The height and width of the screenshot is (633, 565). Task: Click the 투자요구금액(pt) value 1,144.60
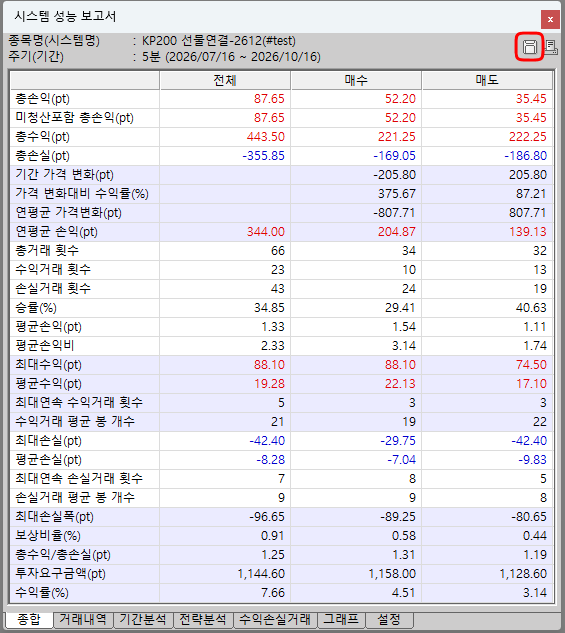point(261,573)
